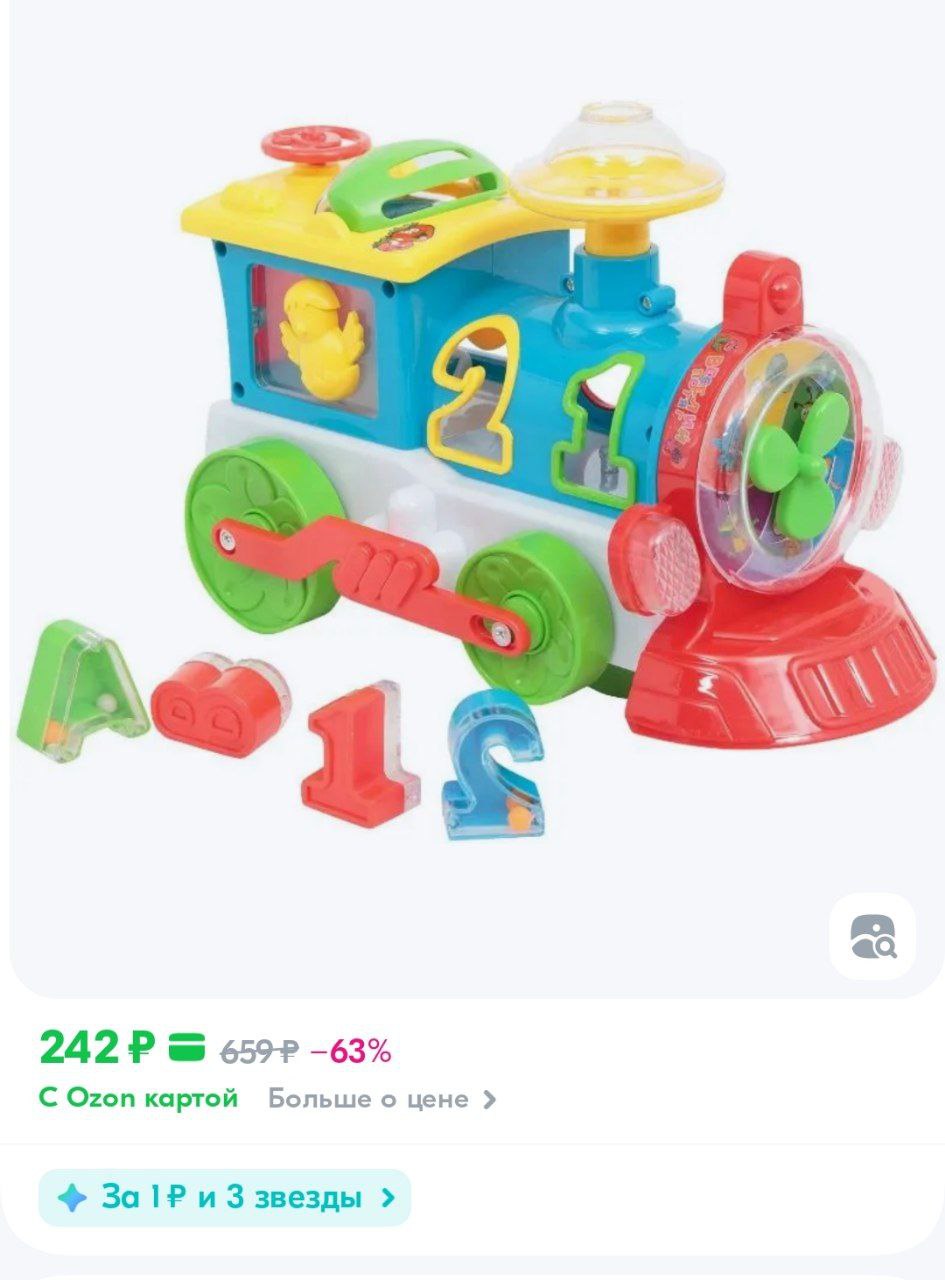Click the sparkle icon in stars offer
945x1280 pixels.
72,1197
